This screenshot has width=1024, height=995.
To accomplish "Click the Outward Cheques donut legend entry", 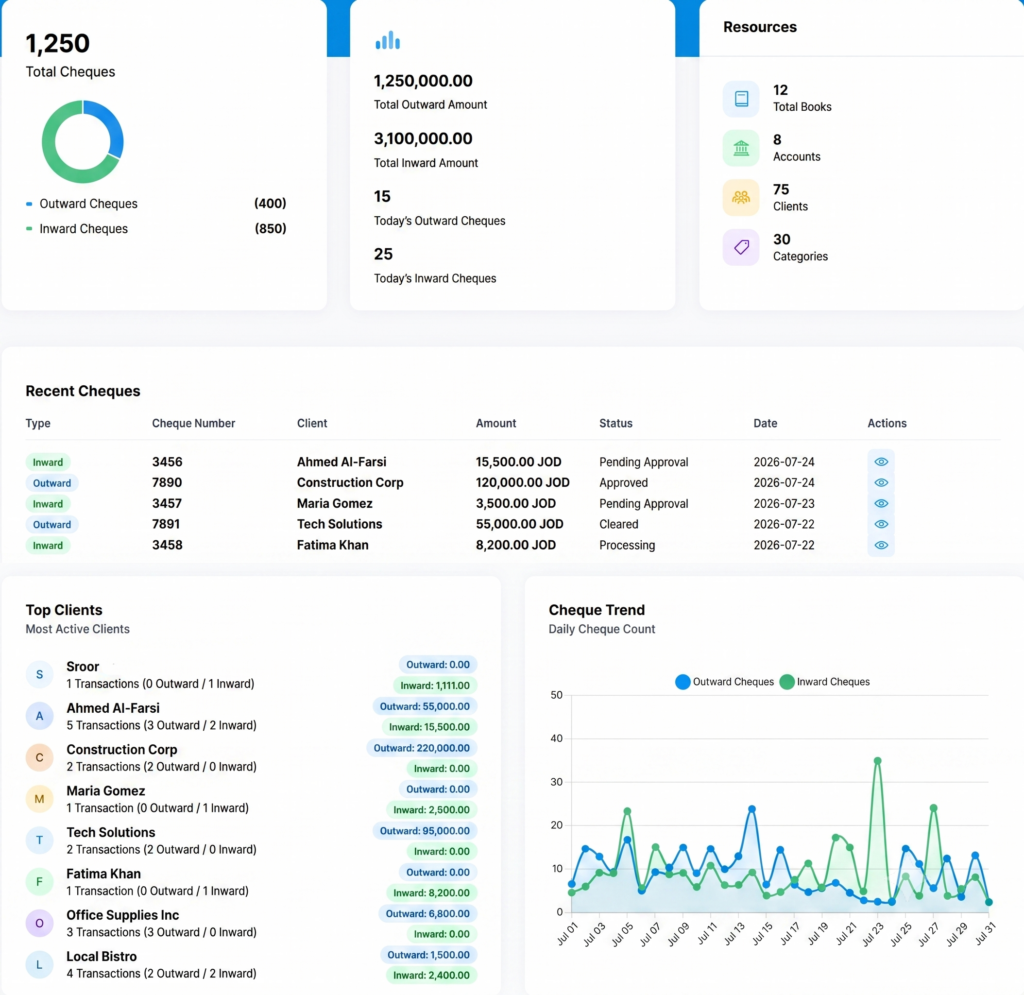I will 82,204.
